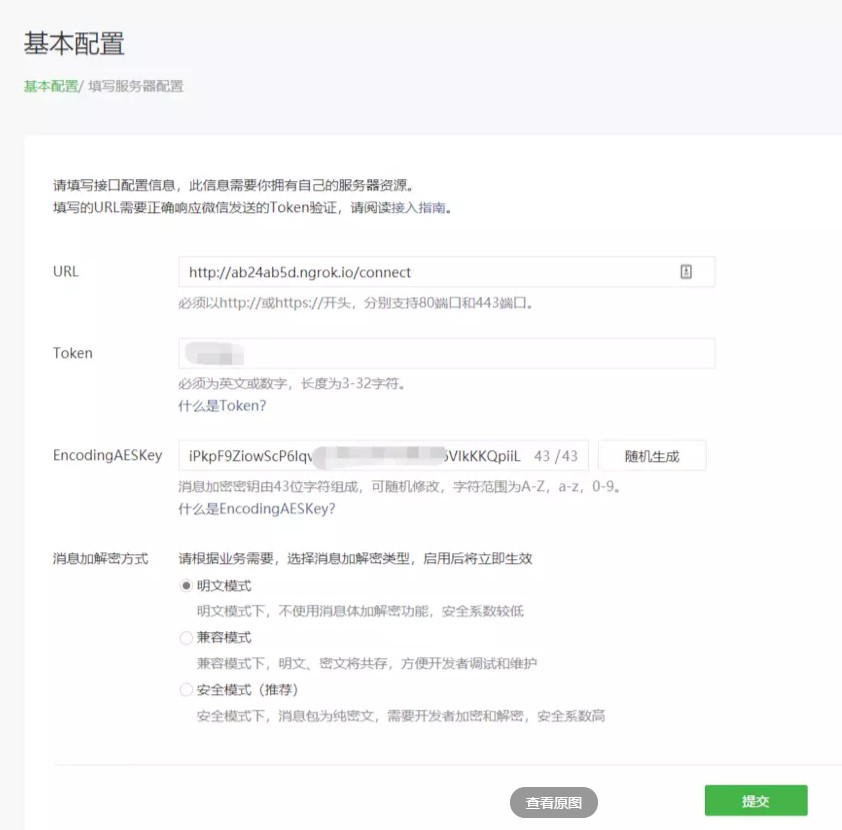Screen dimensions: 842x830
Task: Click description 兼容模式下，明文、密文将共存
Action: tap(292, 664)
